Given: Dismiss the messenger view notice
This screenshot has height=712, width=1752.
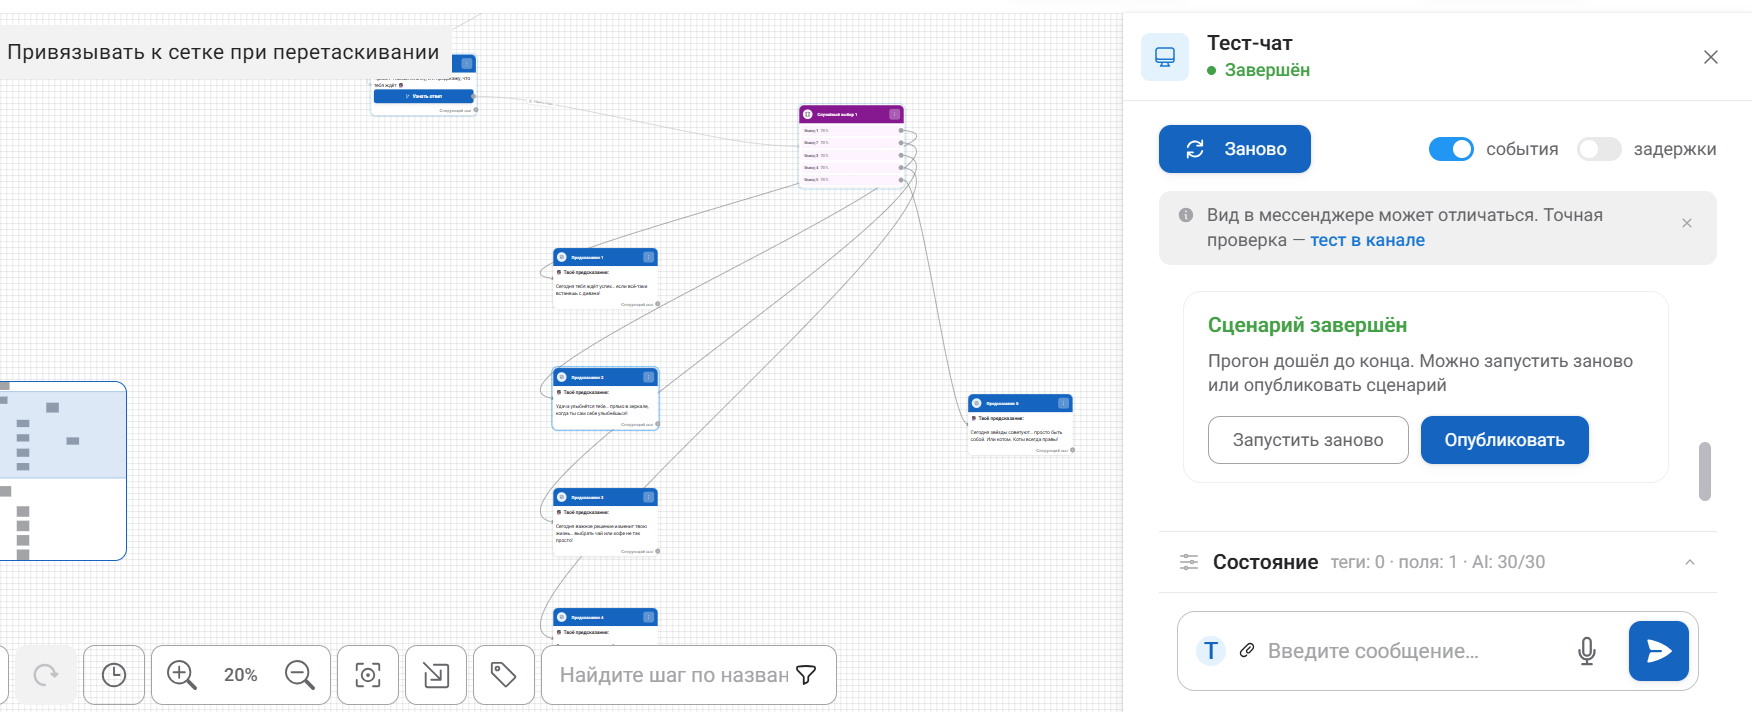Looking at the screenshot, I should pos(1687,223).
